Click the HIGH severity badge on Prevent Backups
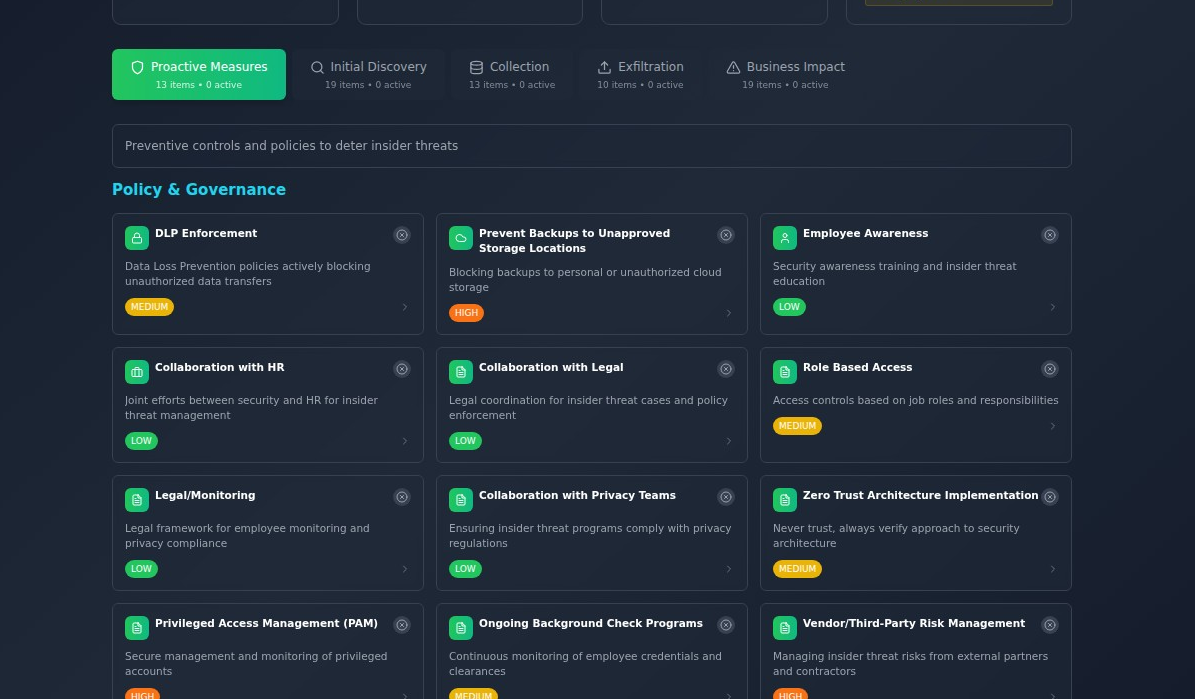 466,313
